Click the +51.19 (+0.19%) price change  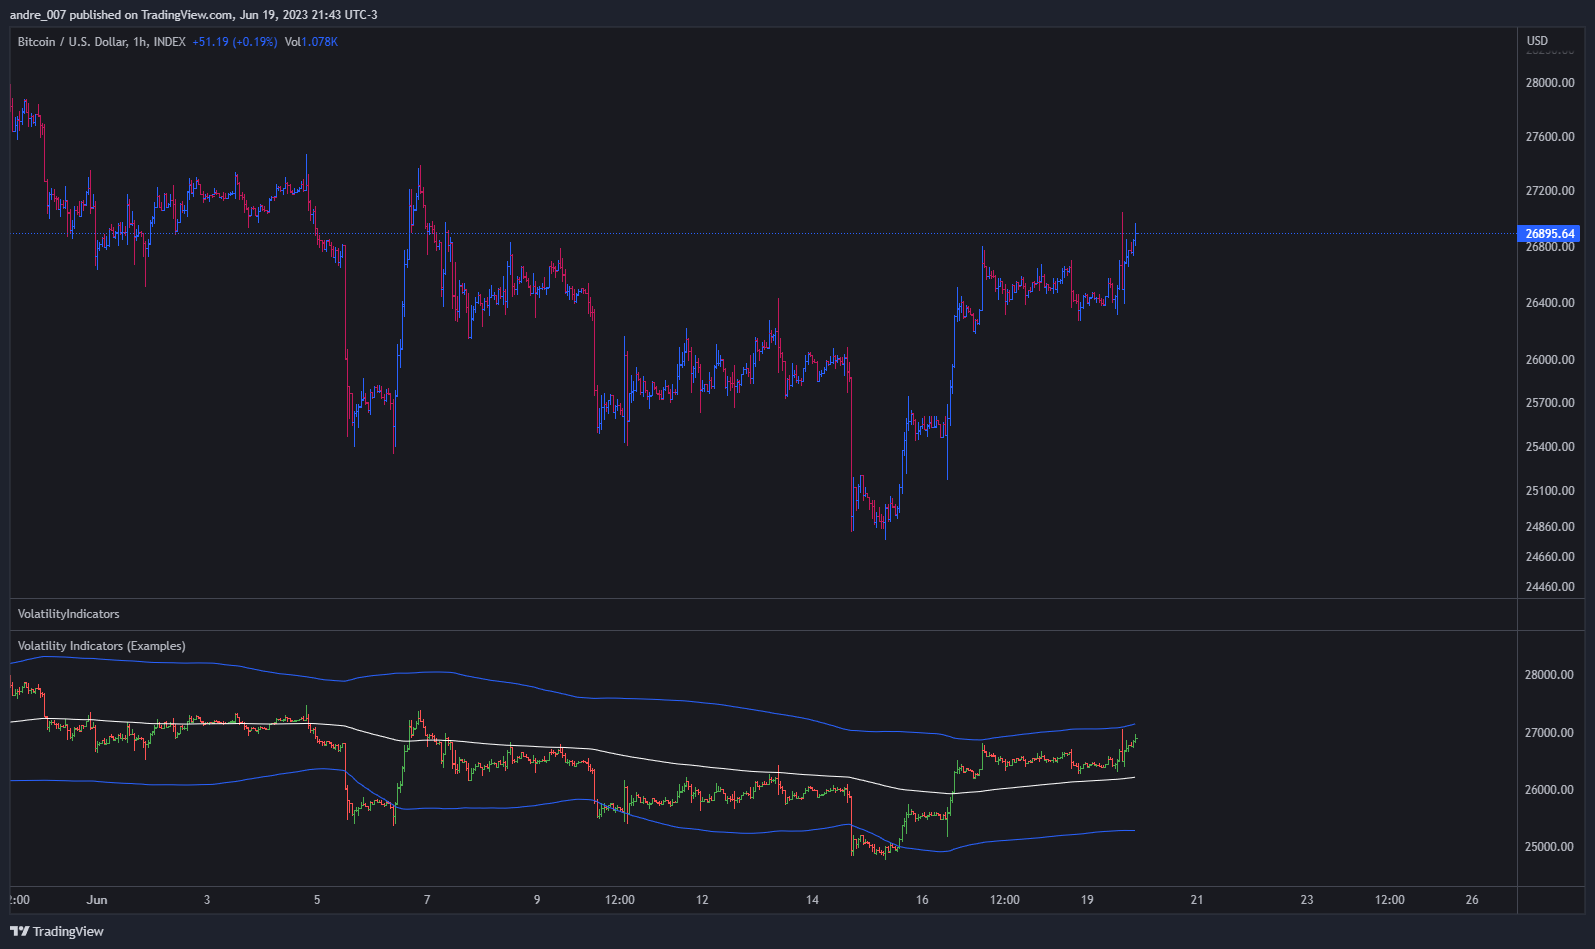(x=235, y=42)
